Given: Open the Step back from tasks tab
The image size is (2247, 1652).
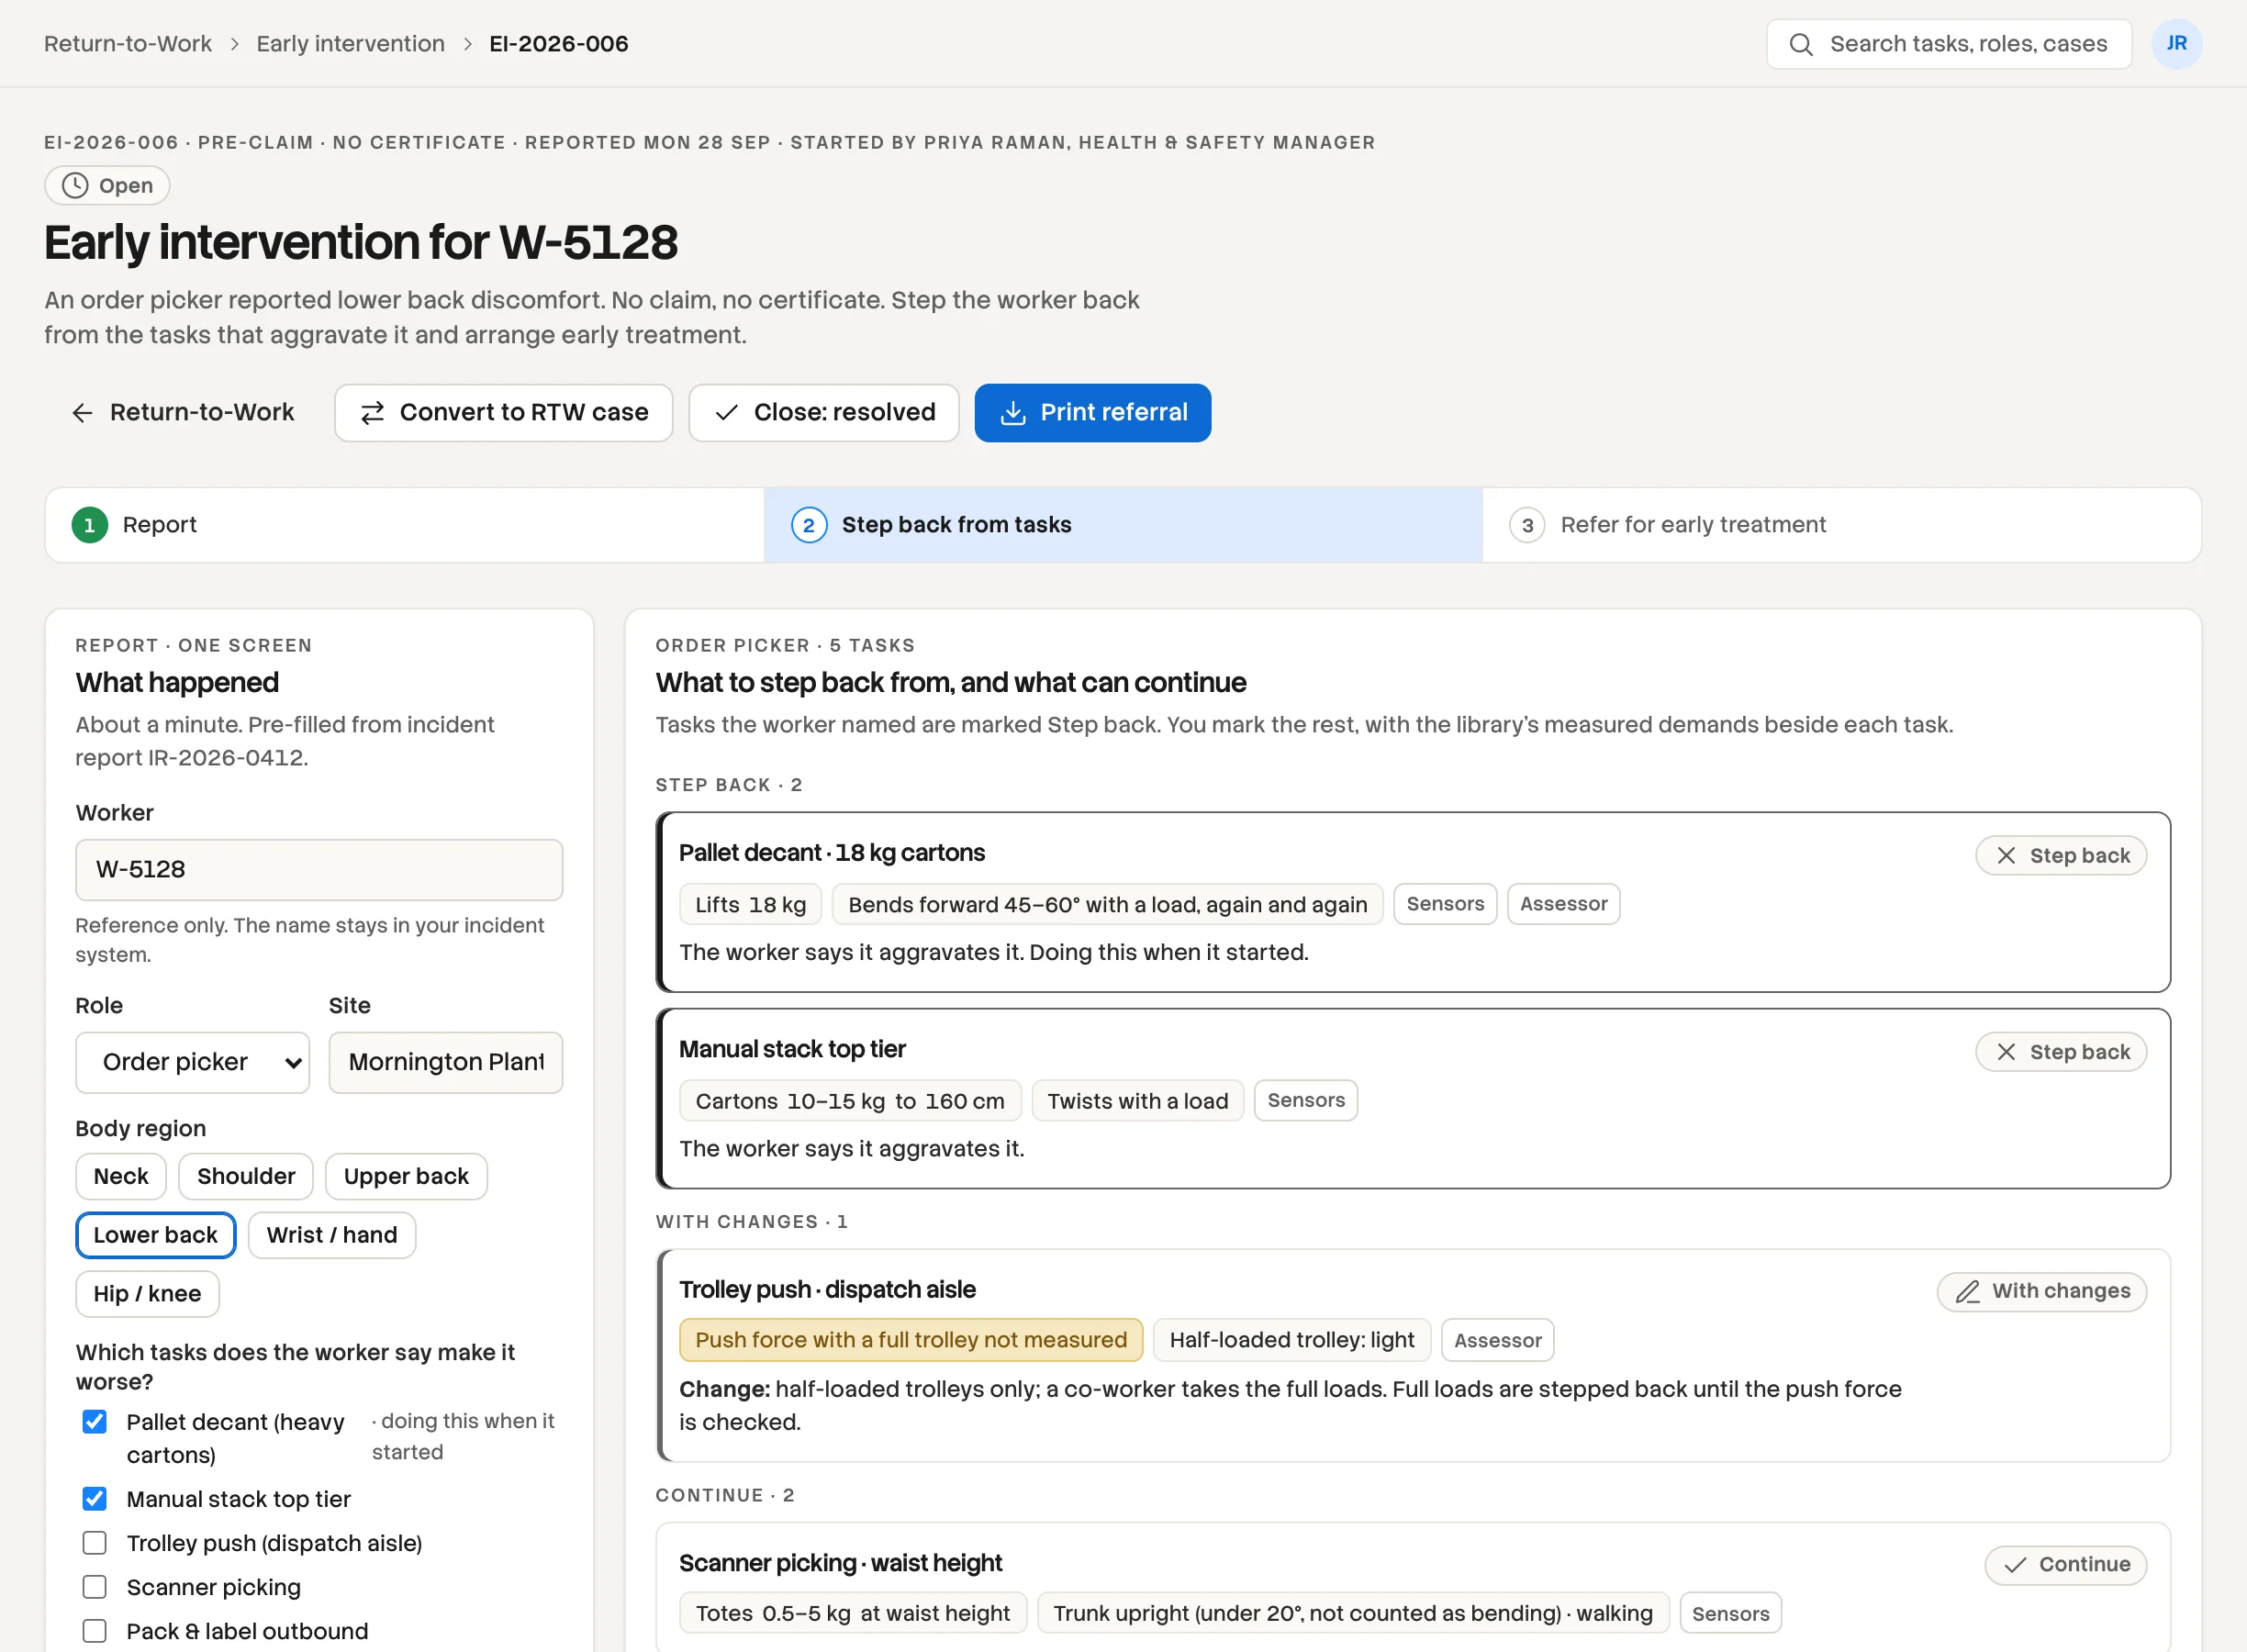Looking at the screenshot, I should point(1123,525).
